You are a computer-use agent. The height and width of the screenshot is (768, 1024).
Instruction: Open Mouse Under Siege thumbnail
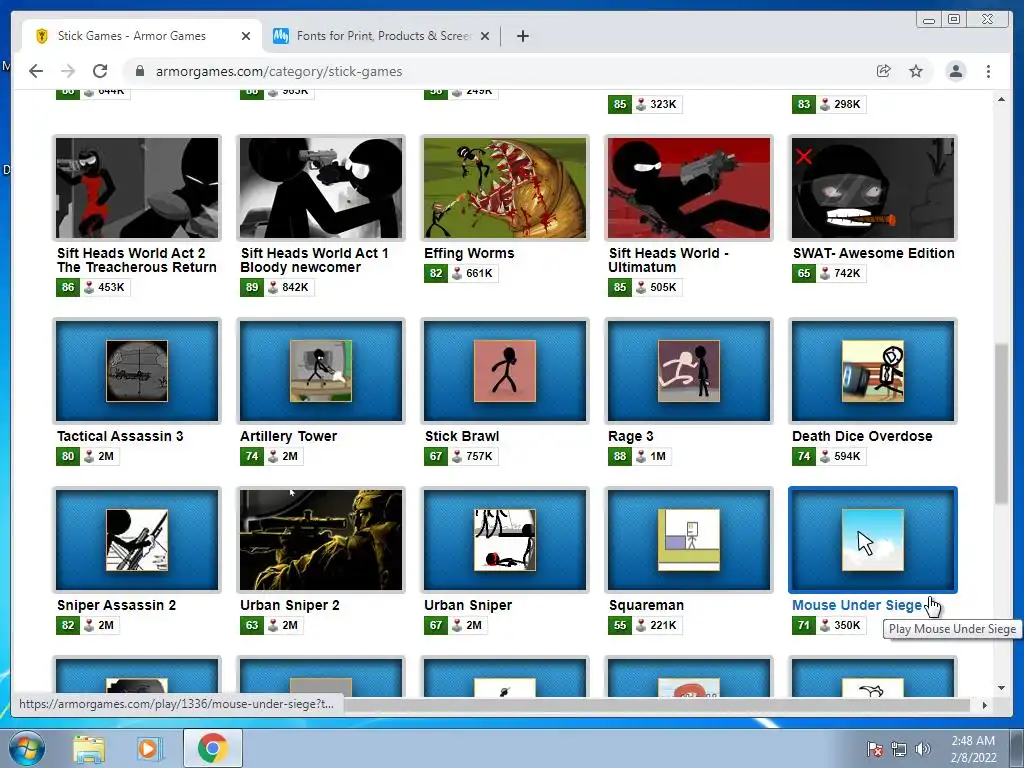(873, 540)
